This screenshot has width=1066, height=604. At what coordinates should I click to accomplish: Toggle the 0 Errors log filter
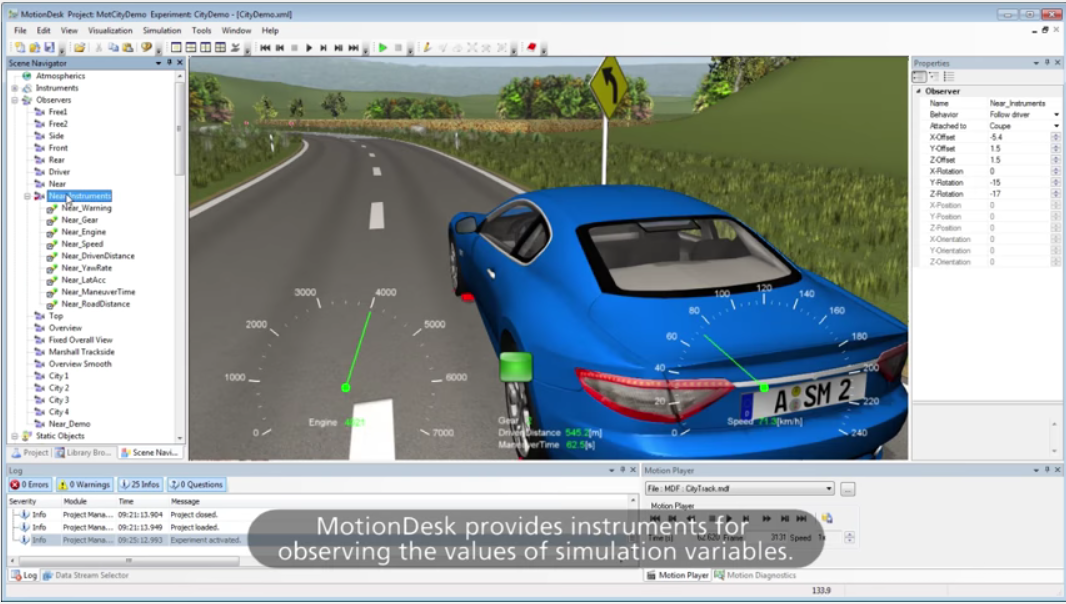point(30,485)
